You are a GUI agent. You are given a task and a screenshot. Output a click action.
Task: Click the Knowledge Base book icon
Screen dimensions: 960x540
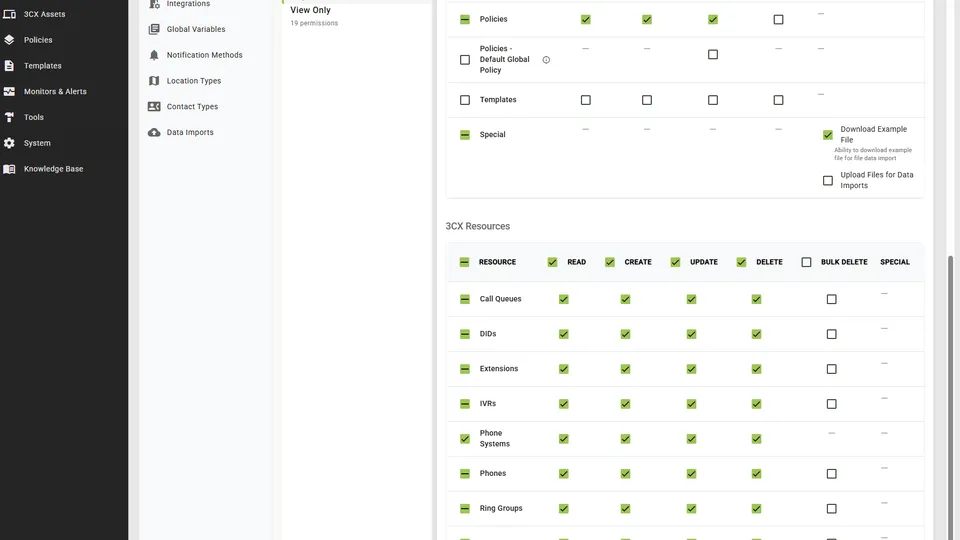[x=9, y=169]
